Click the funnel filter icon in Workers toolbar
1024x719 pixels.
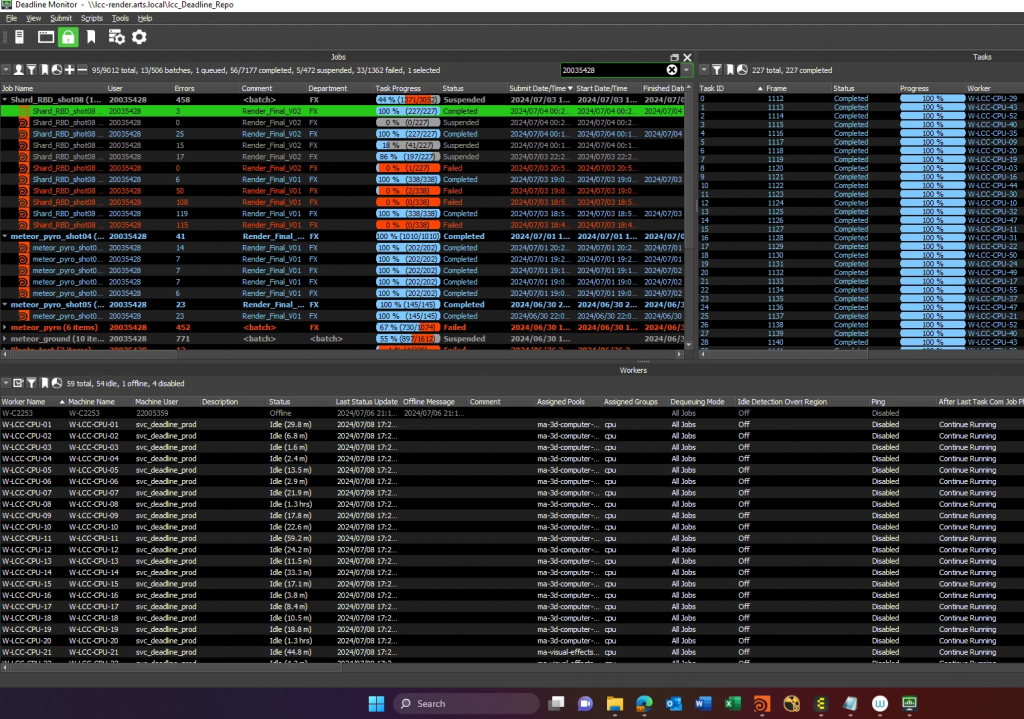(x=31, y=383)
